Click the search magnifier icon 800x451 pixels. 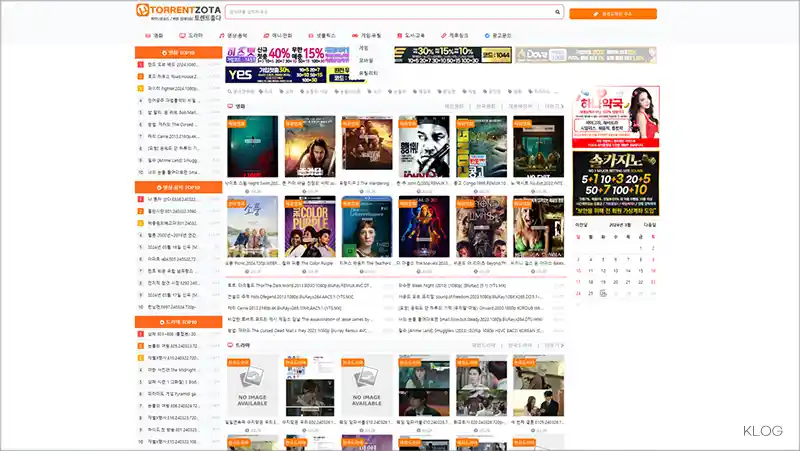557,12
